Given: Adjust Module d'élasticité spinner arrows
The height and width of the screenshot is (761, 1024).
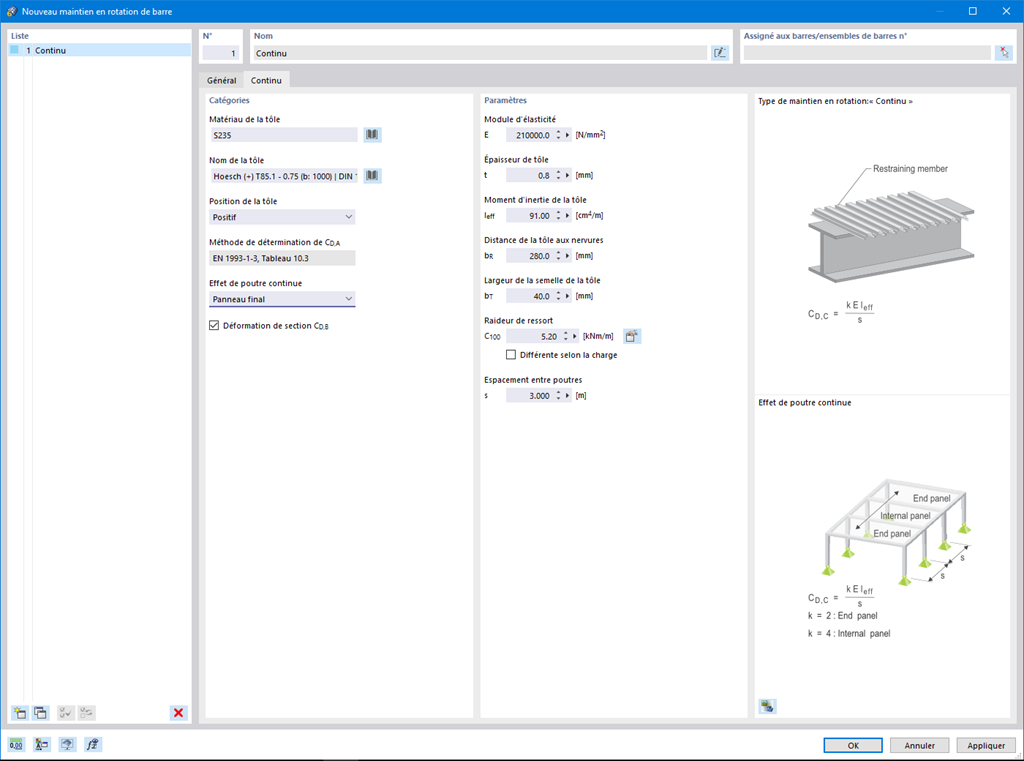Looking at the screenshot, I should point(558,135).
